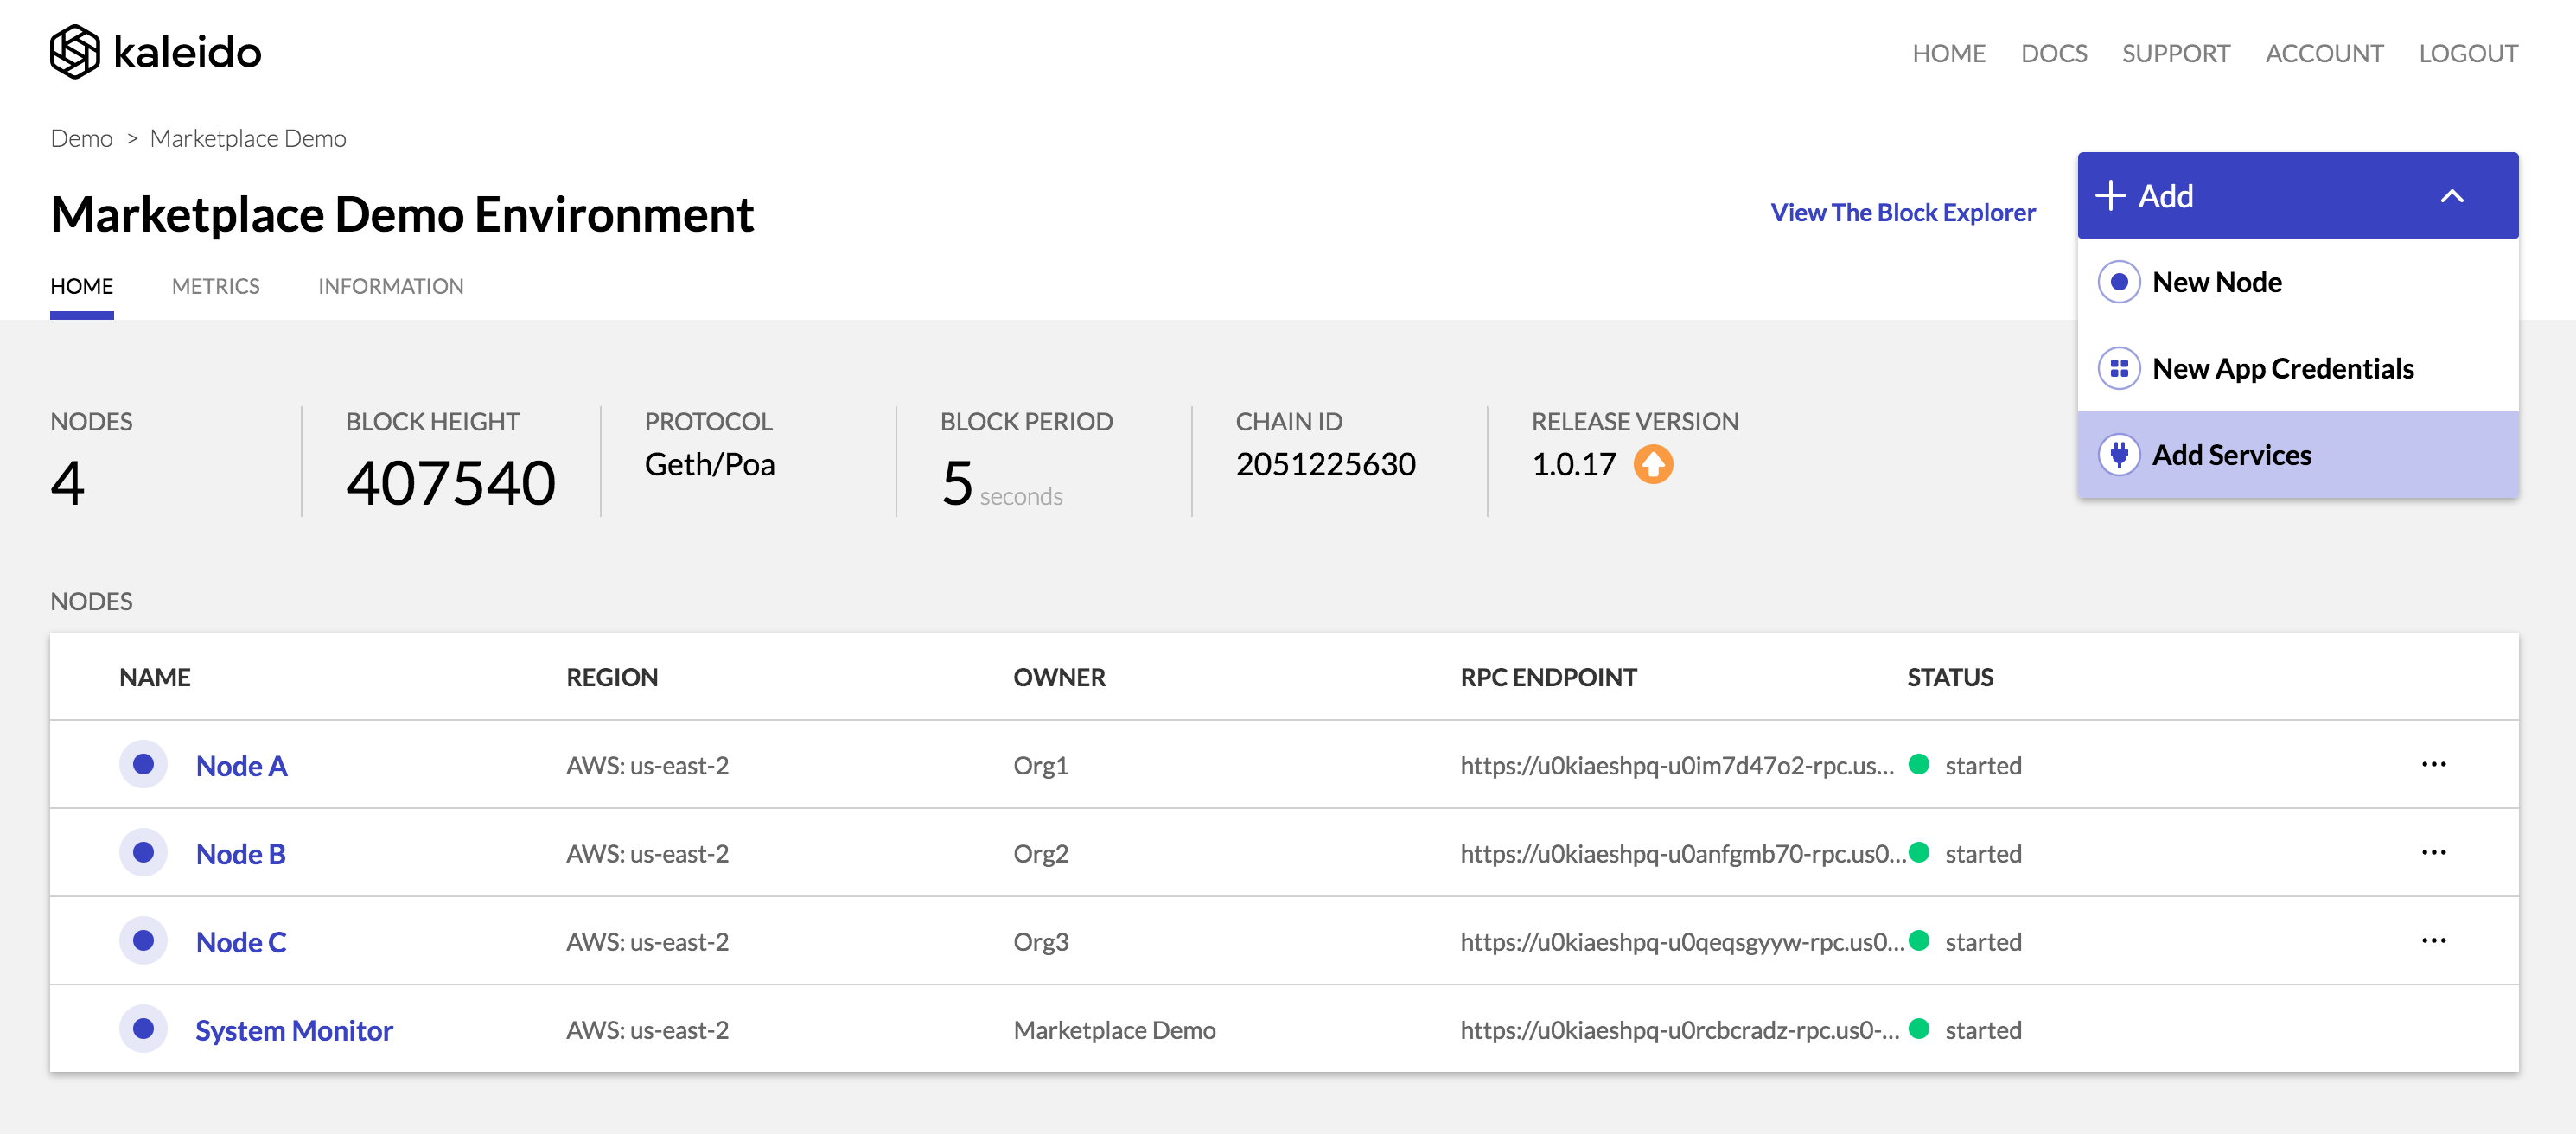This screenshot has height=1134, width=2576.
Task: Click the REGION column header
Action: coord(612,677)
